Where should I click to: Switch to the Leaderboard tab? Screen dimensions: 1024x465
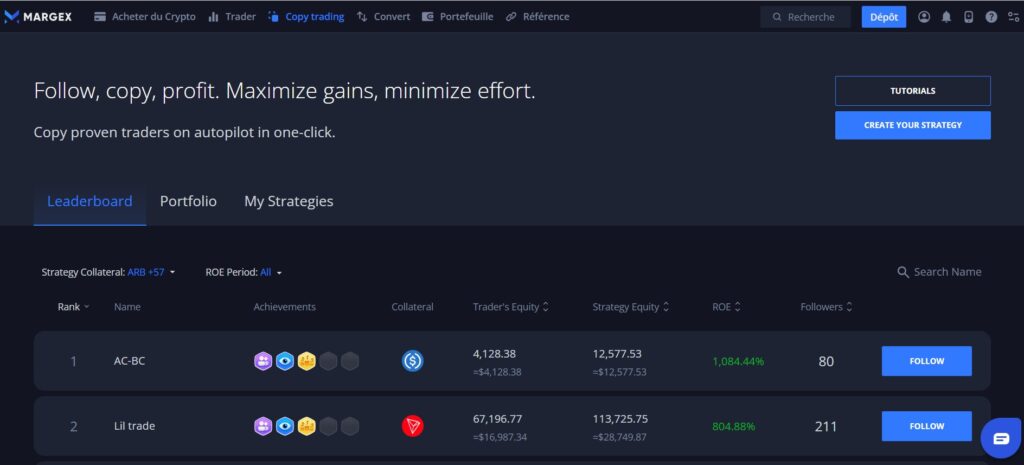[89, 201]
